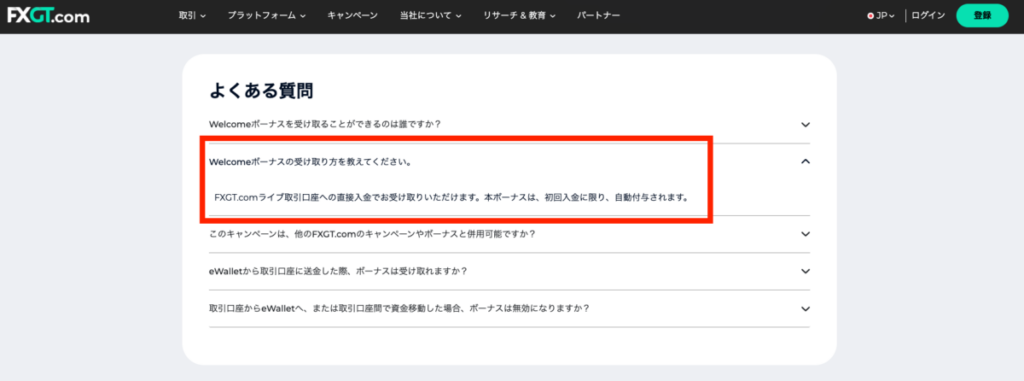Open the プラットフォーム menu
The image size is (1024, 381).
(267, 16)
